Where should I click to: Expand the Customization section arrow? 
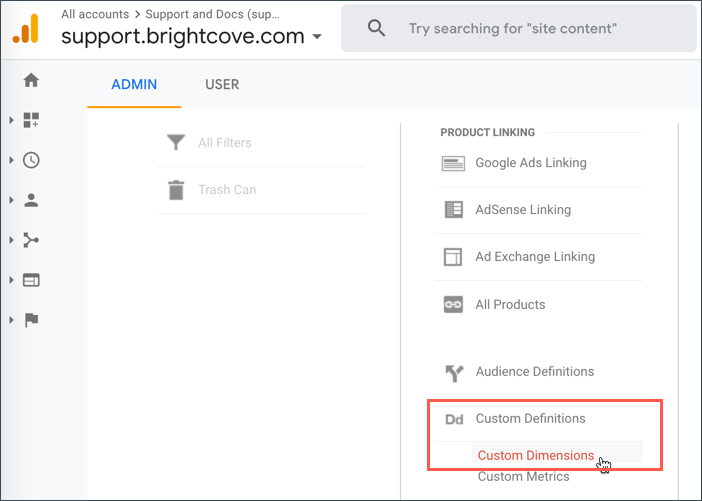[11, 120]
